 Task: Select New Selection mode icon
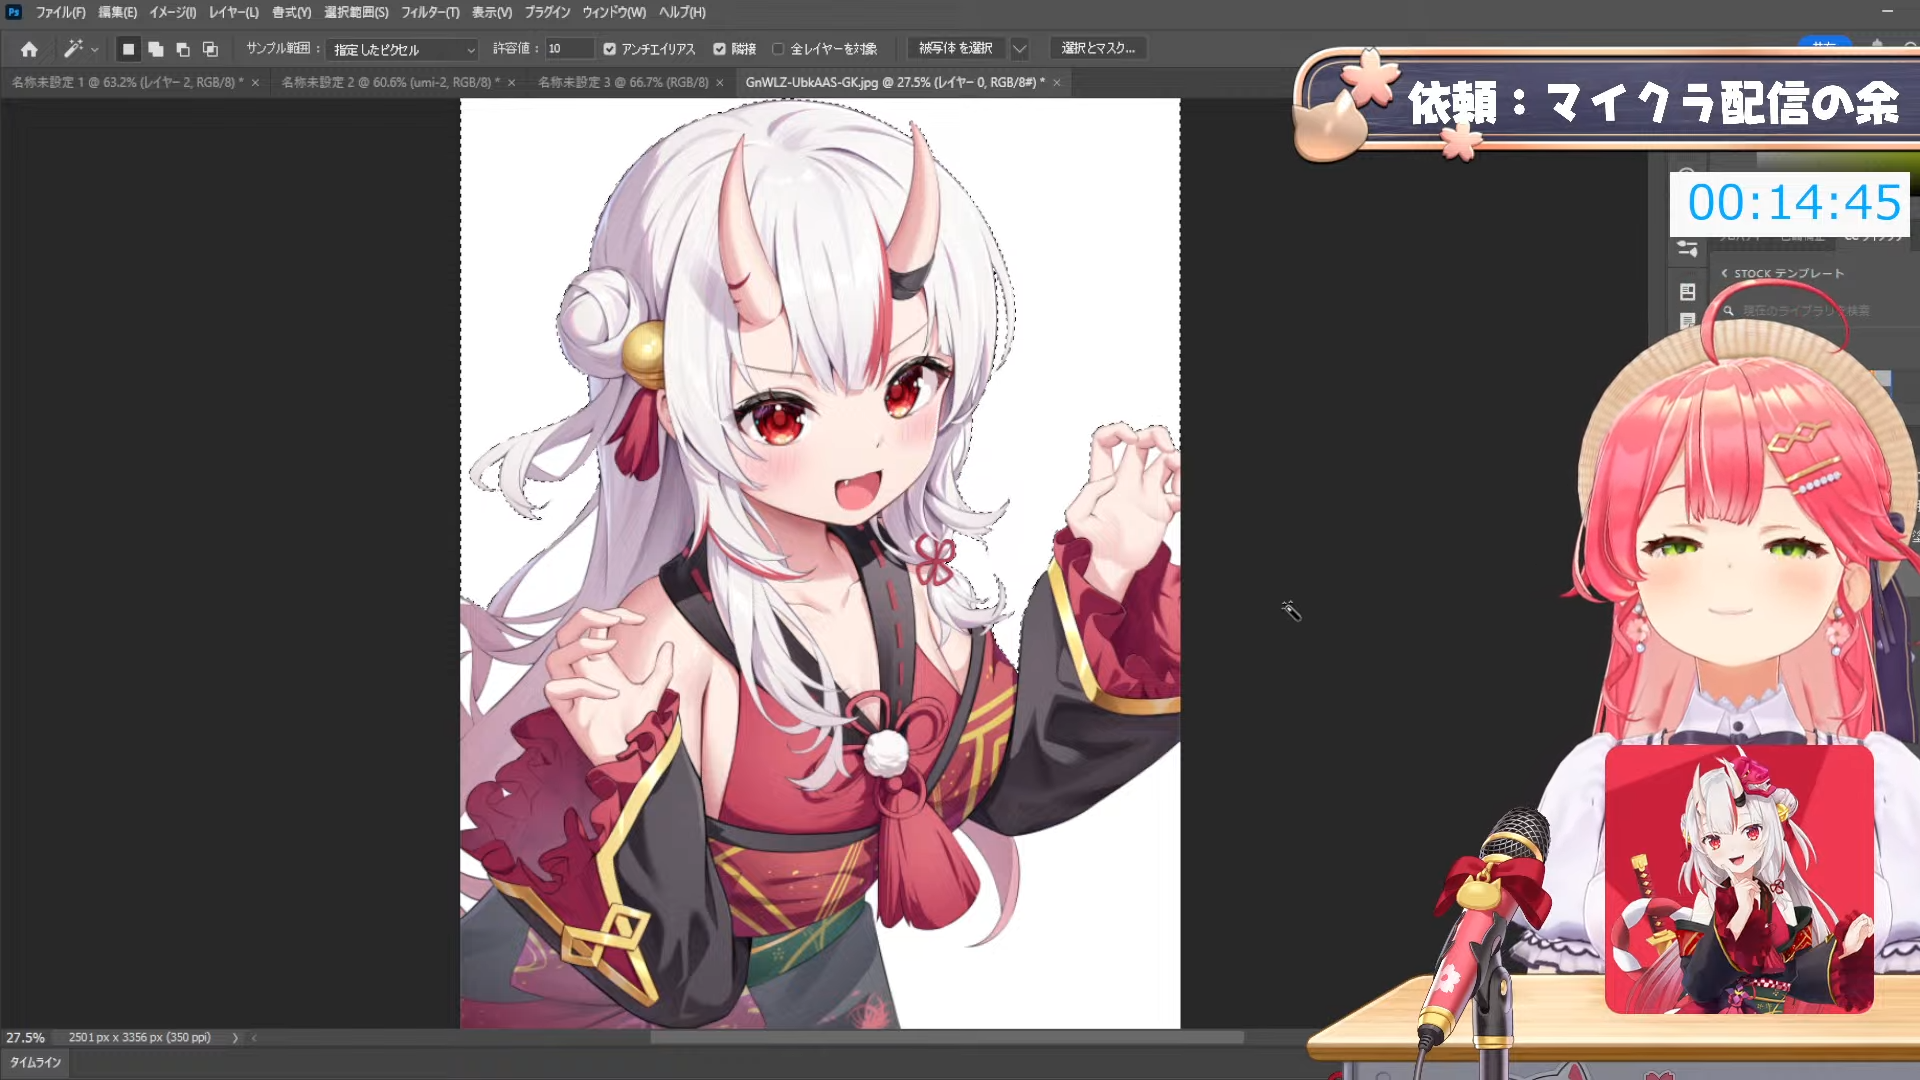point(128,49)
